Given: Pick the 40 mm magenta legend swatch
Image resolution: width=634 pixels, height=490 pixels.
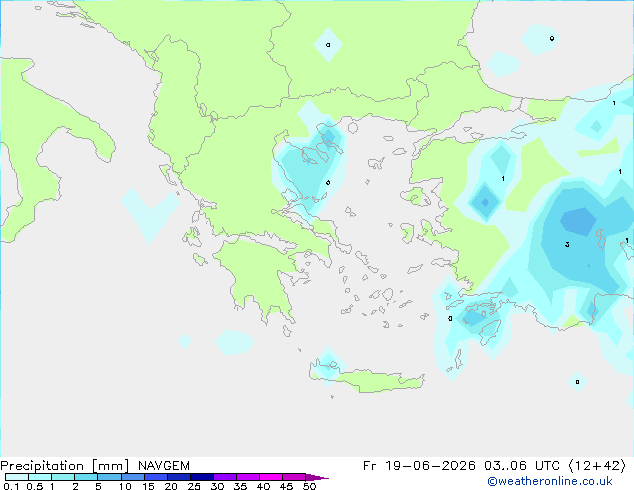Looking at the screenshot, I should tap(271, 477).
